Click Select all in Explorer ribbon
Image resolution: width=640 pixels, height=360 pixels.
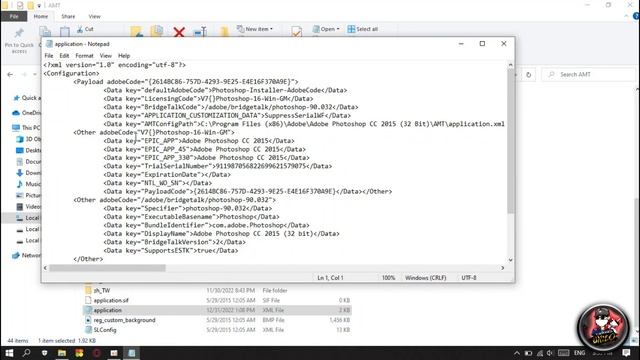[x=362, y=29]
